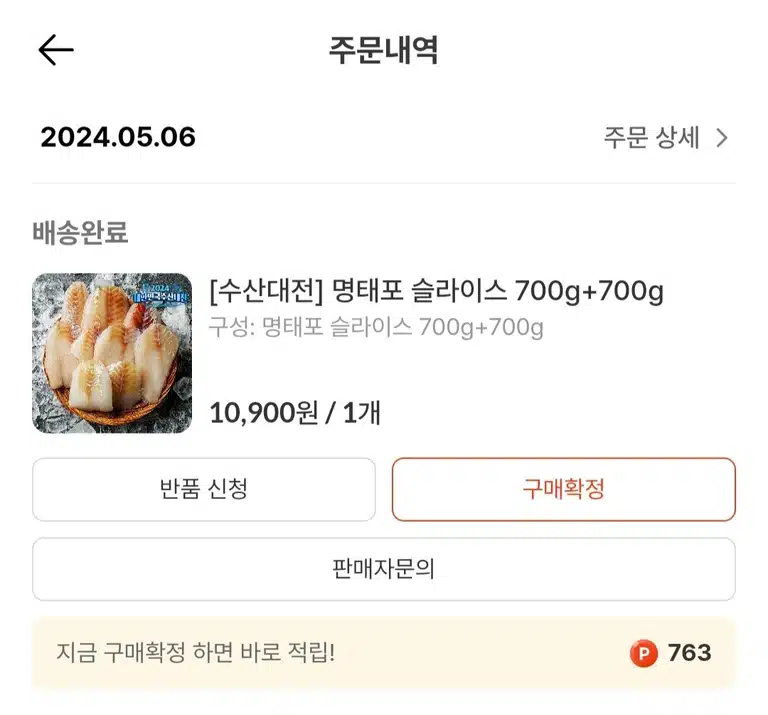Confirm purchase with 구매확정 button
This screenshot has width=768, height=715.
coord(564,489)
